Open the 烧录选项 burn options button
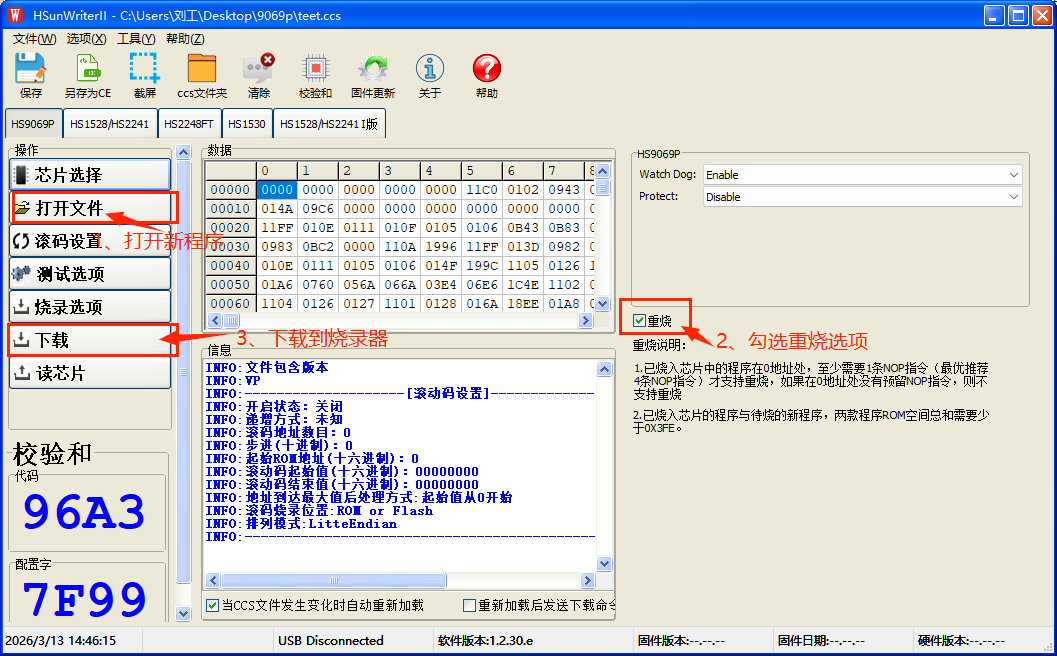Screen dimensions: 1057x656 tap(90, 307)
